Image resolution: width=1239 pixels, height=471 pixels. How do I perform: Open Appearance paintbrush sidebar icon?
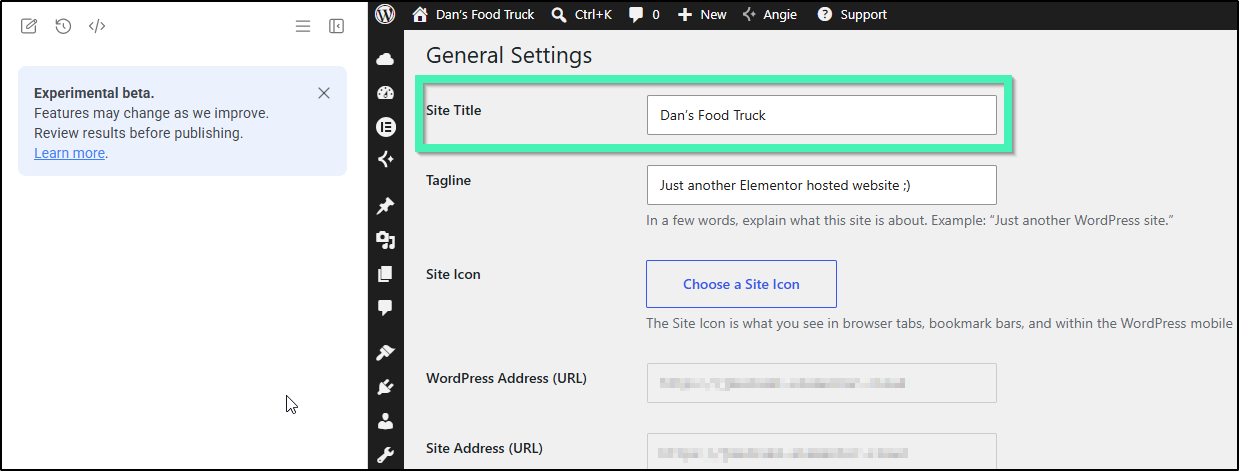click(385, 353)
